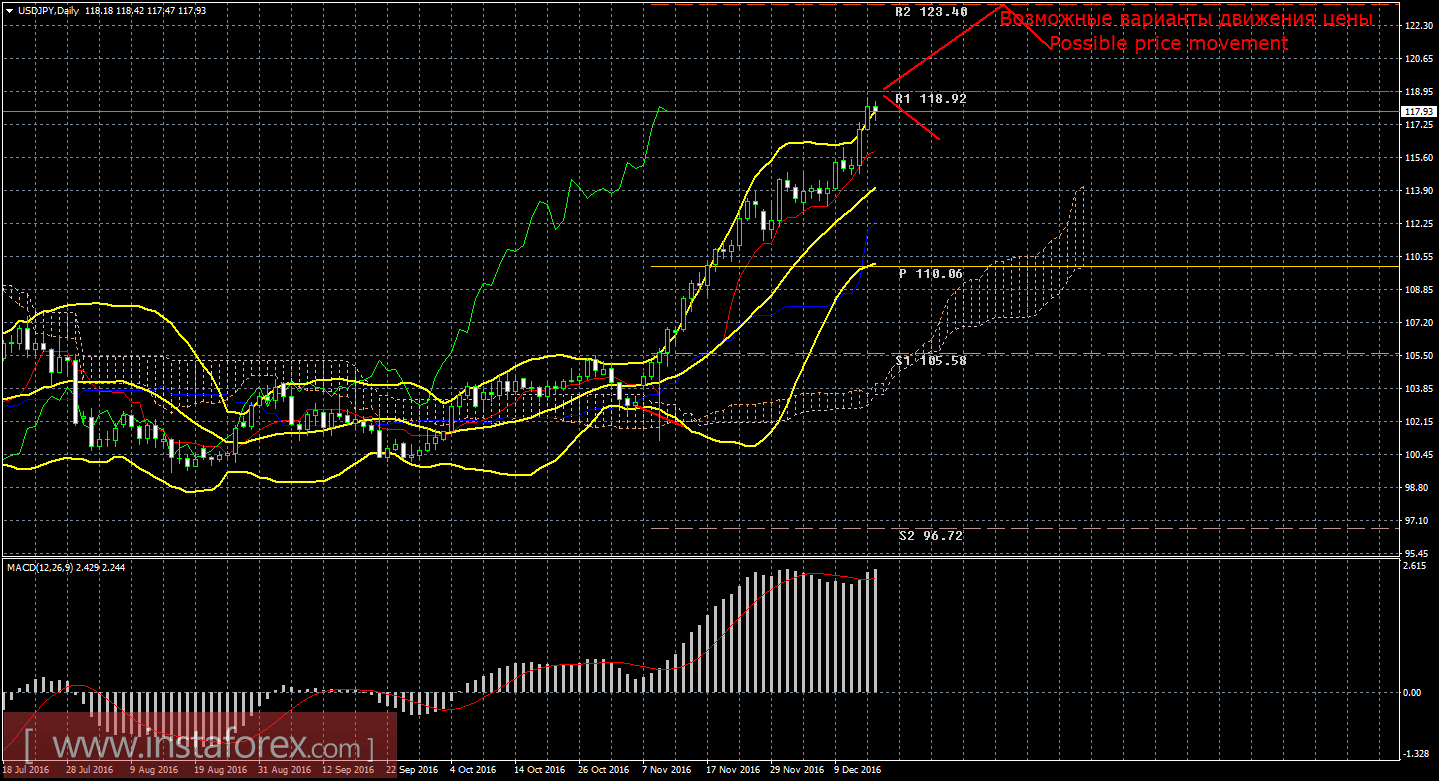Click the 107.20 price axis label
Viewport: 1439px width, 781px height.
(1419, 323)
